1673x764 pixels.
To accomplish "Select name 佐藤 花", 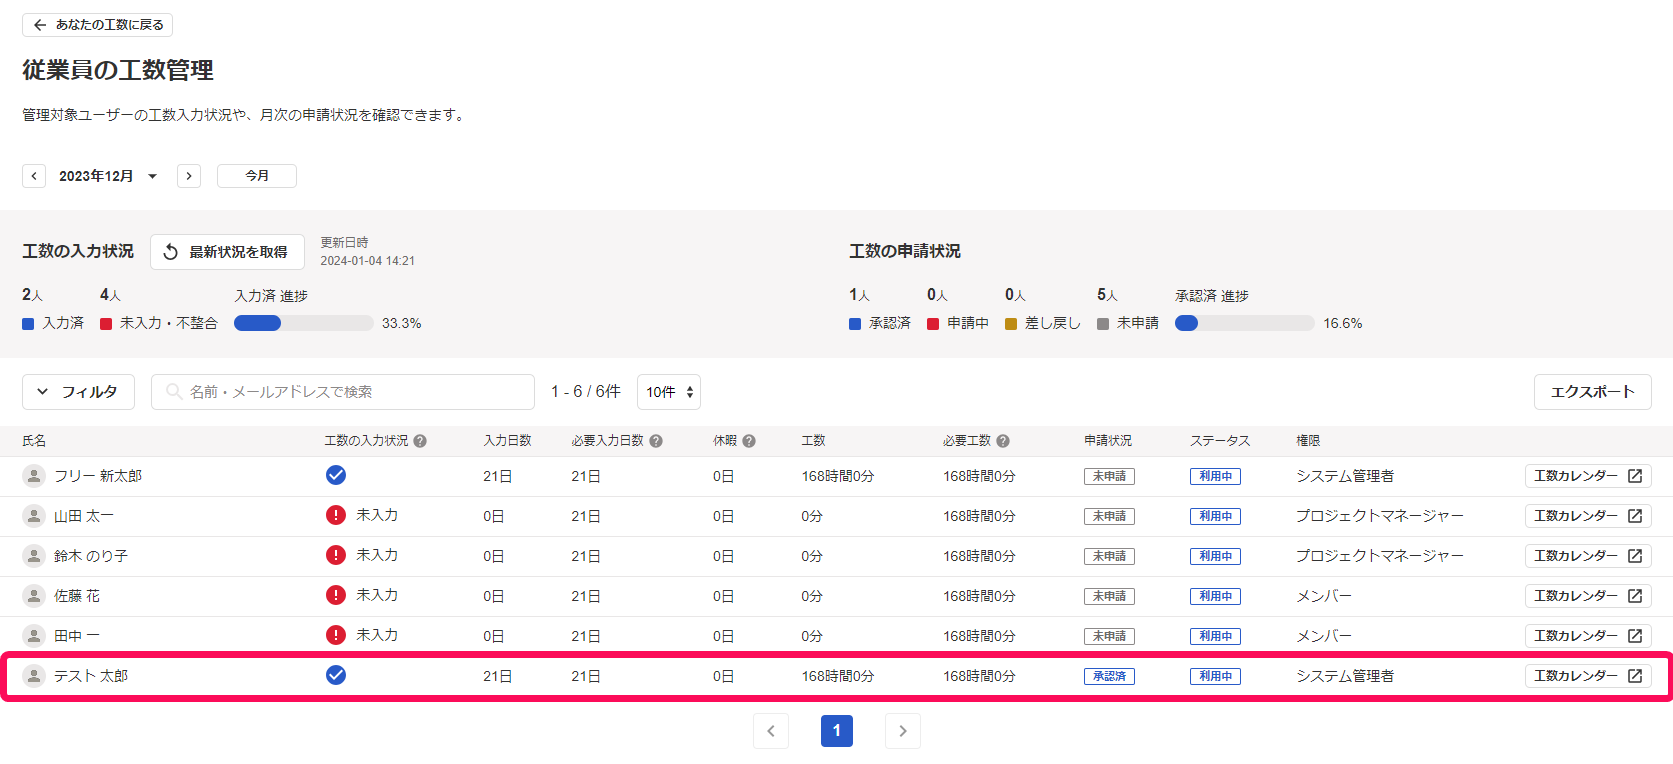I will click(x=77, y=596).
